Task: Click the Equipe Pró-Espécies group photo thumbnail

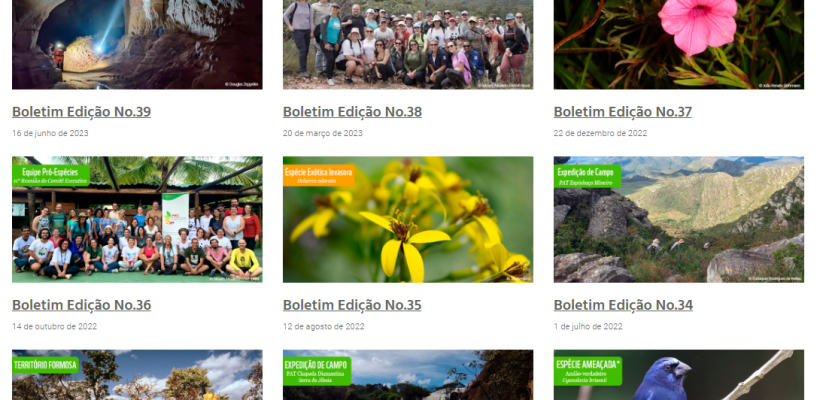Action: tap(137, 220)
